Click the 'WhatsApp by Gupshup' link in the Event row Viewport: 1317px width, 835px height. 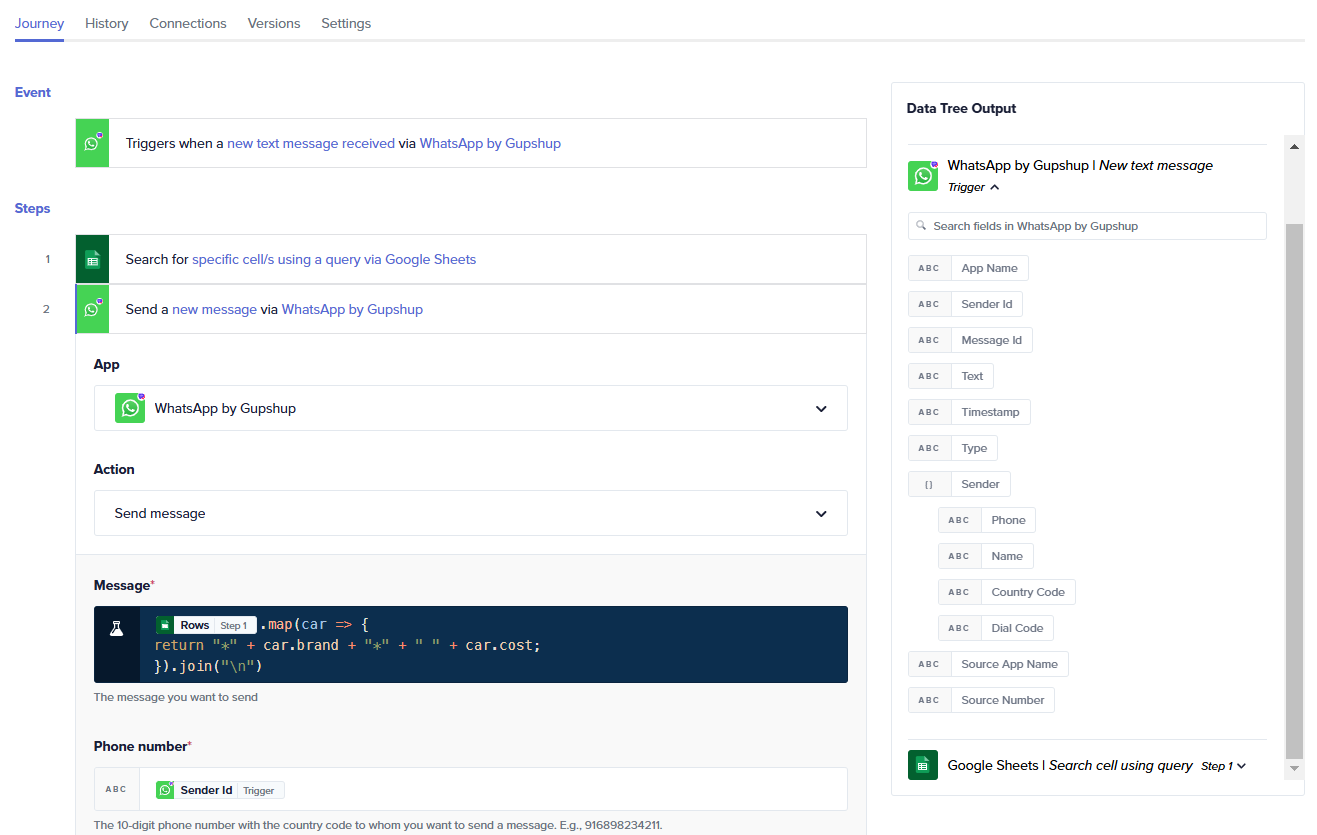[490, 143]
